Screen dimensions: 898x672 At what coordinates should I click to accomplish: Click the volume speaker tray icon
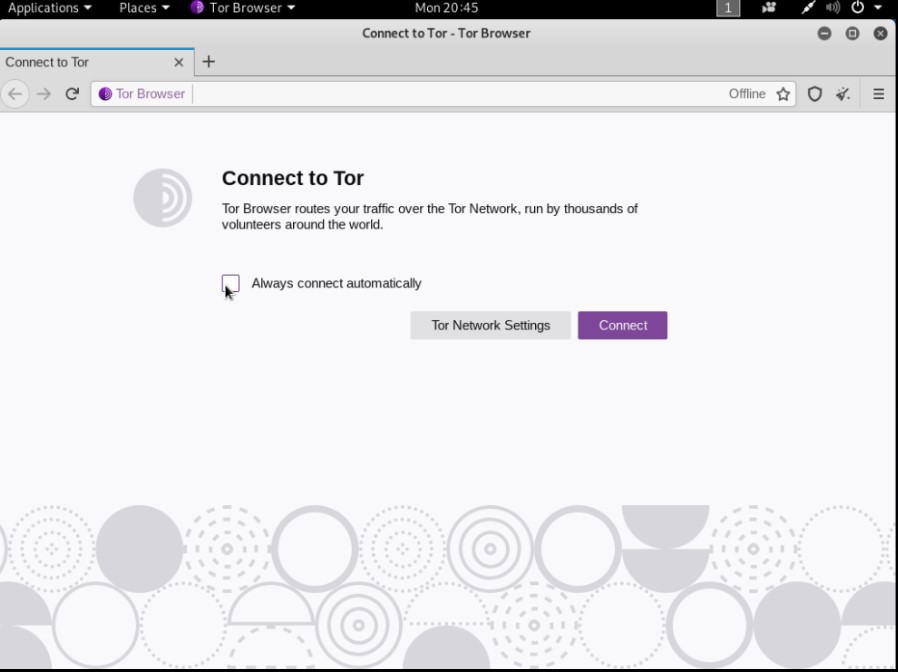point(833,8)
